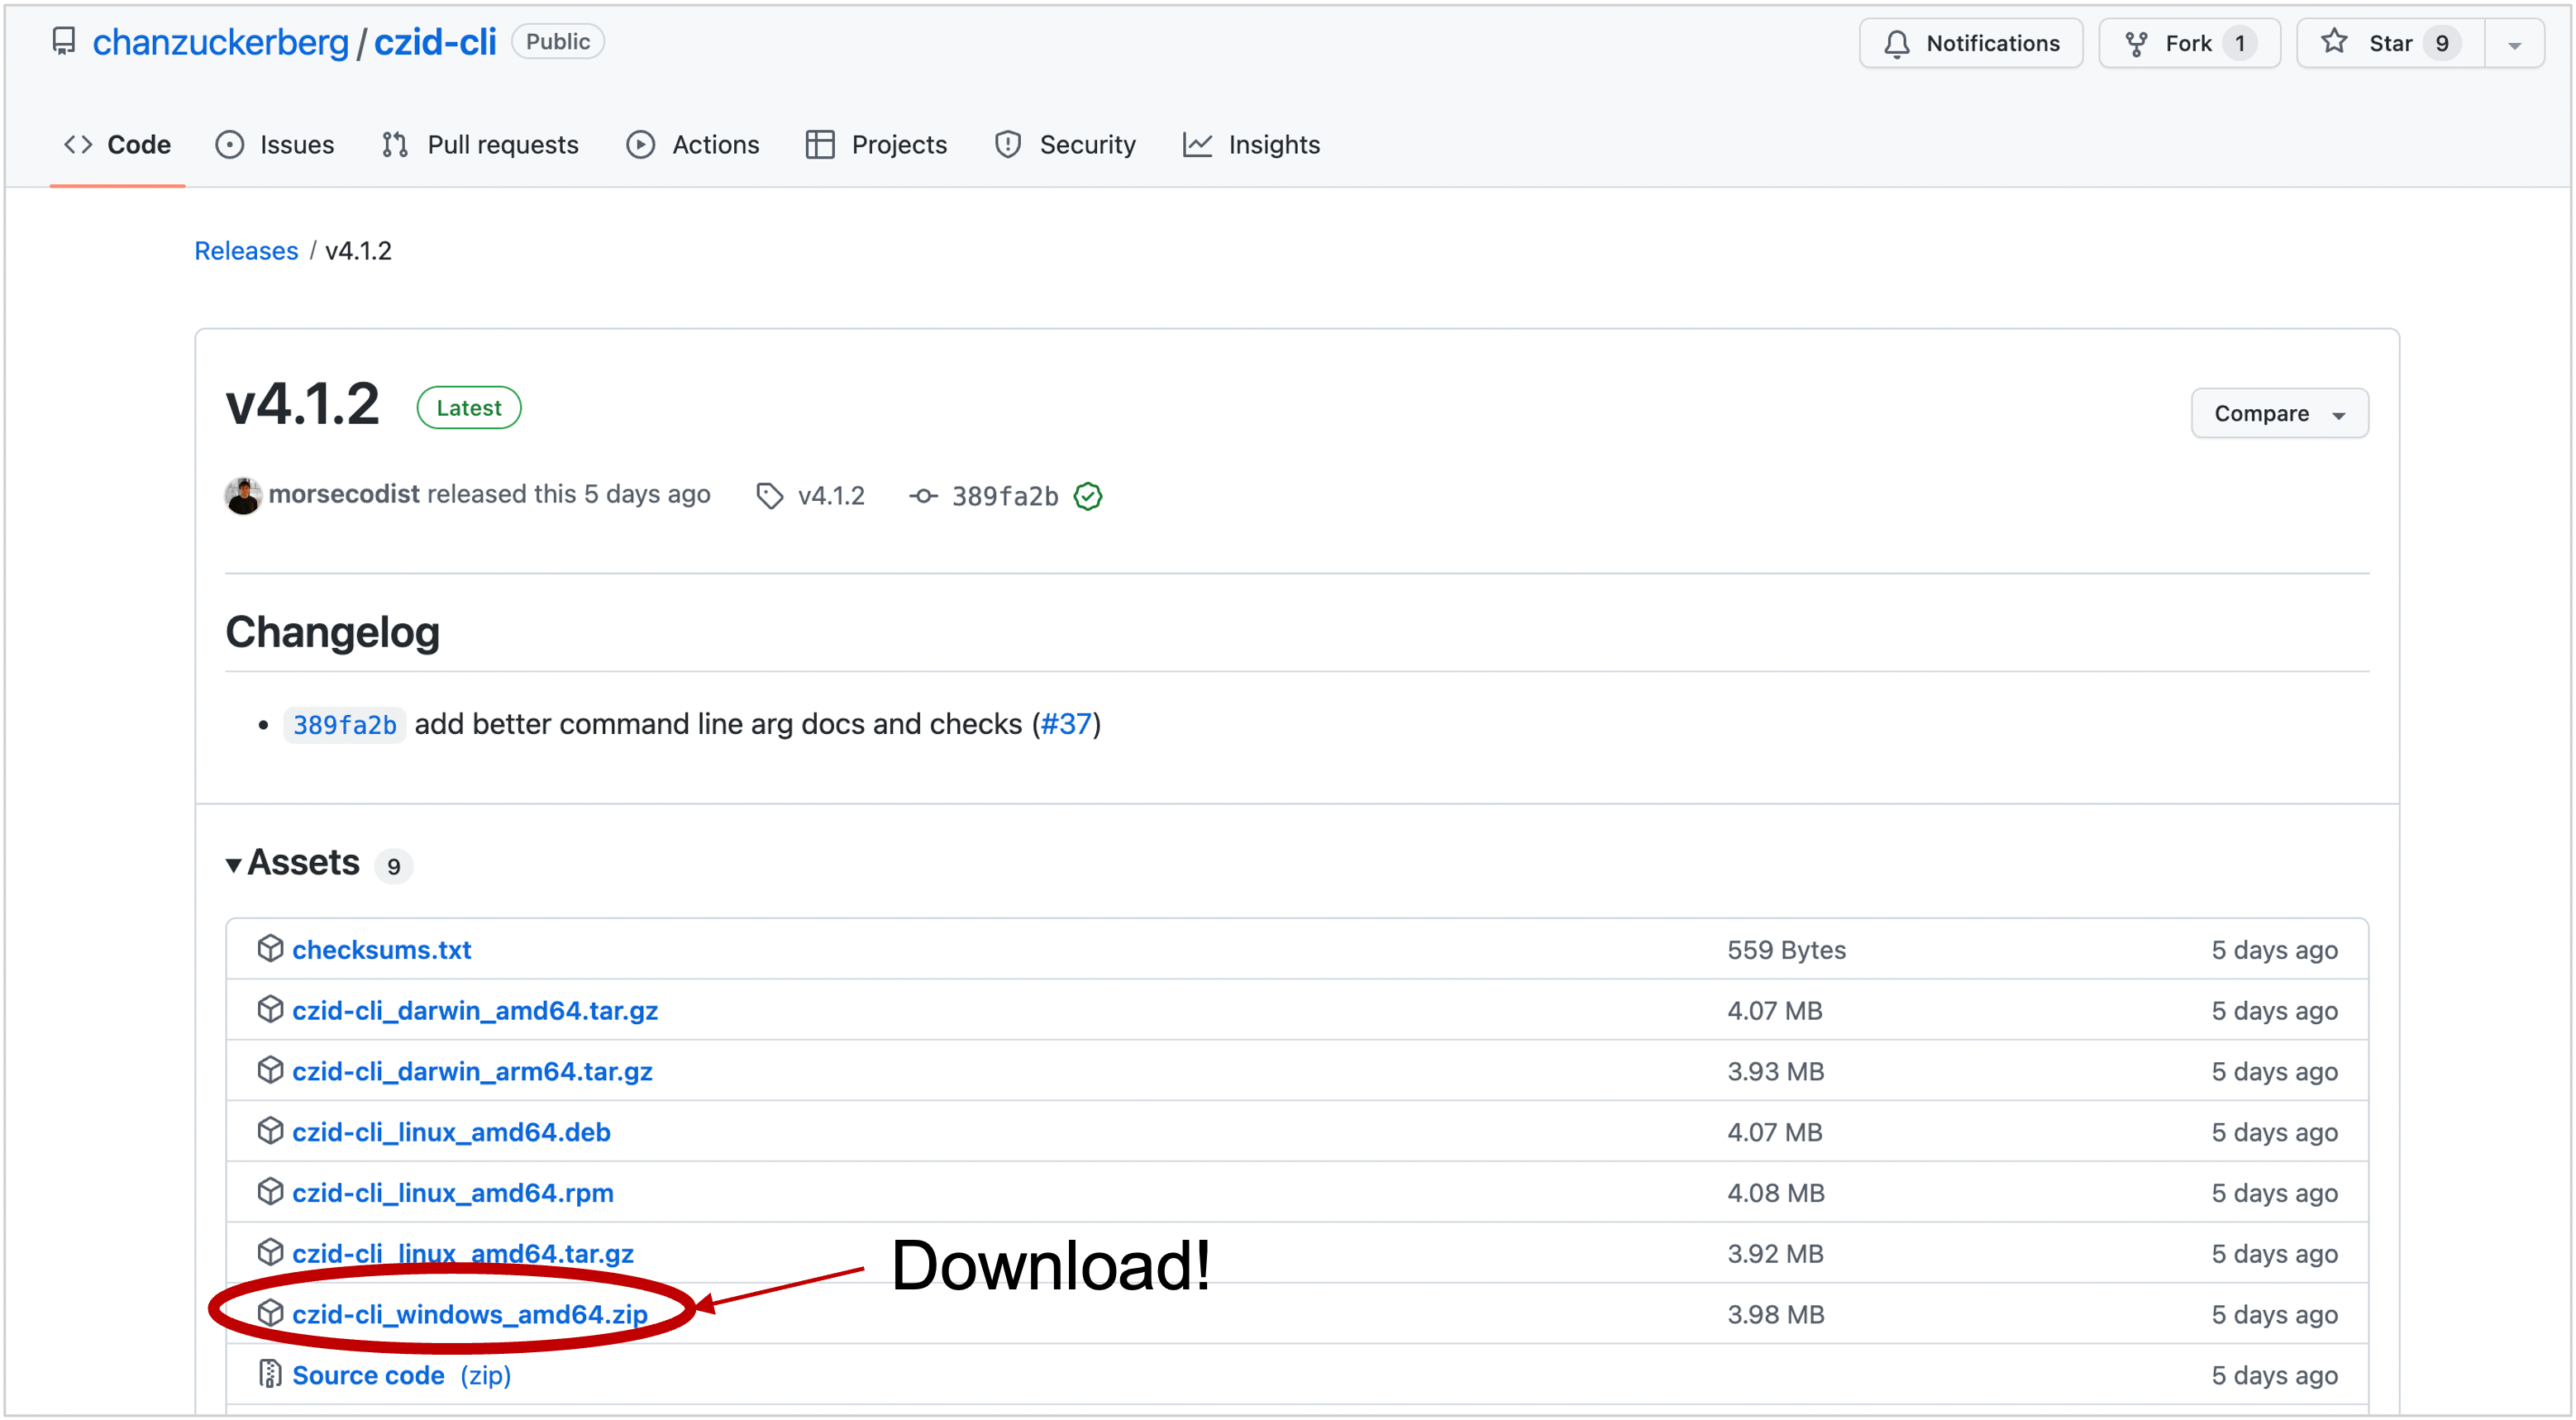Download czid-cli_linux_amd64.rpm
This screenshot has height=1420, width=2576.
pos(453,1192)
